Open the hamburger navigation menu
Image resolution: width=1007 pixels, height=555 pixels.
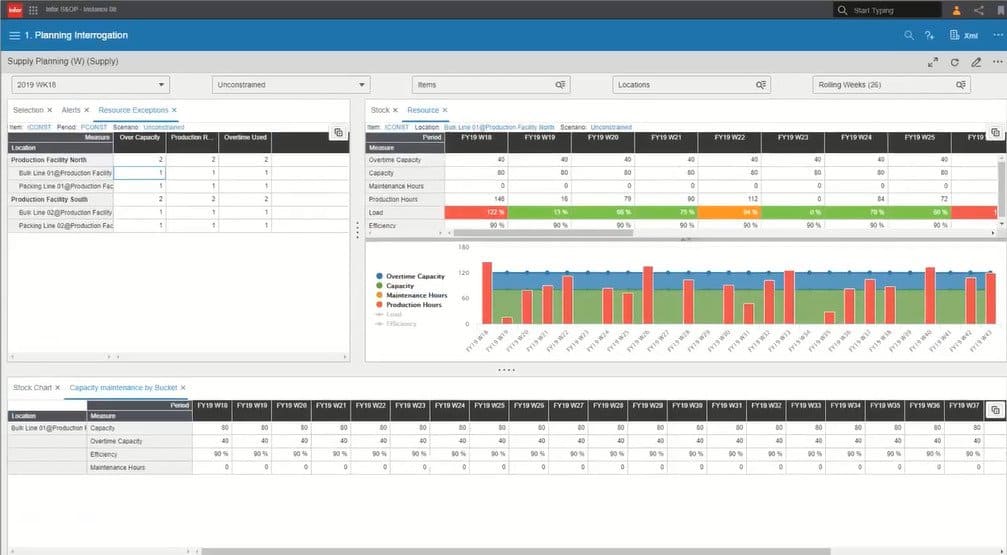coord(14,35)
